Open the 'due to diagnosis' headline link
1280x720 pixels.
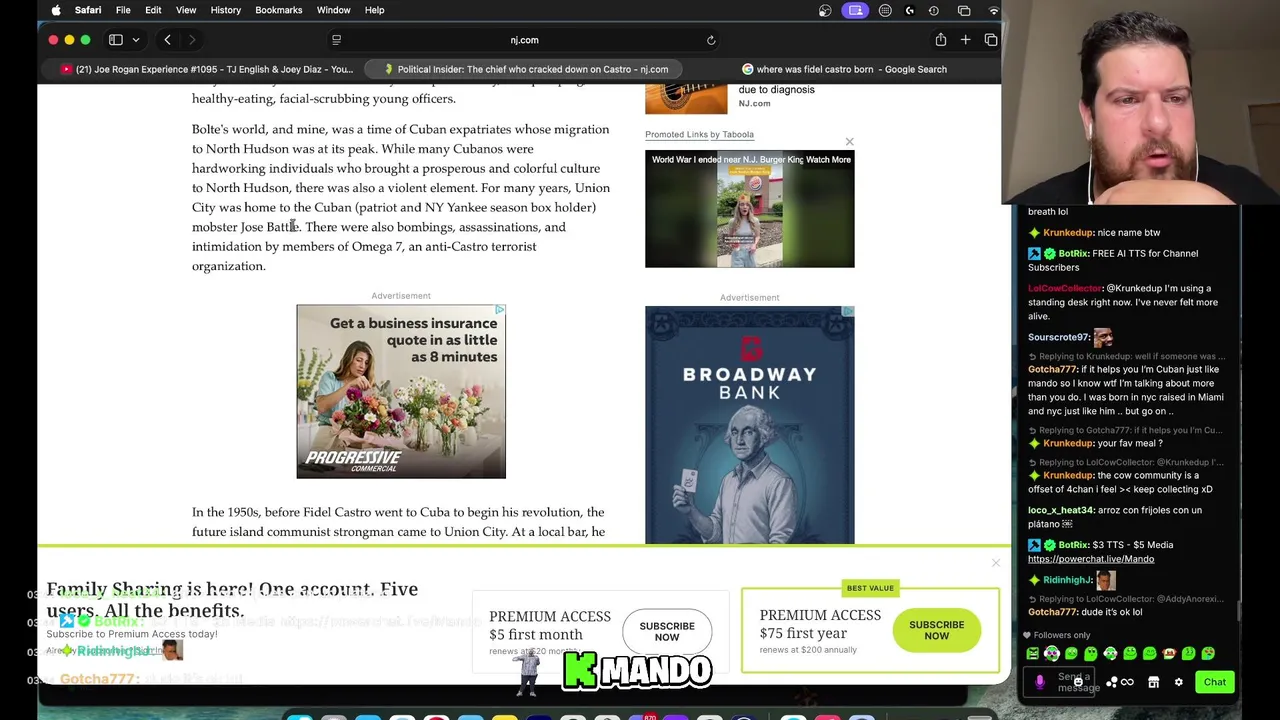coord(776,89)
